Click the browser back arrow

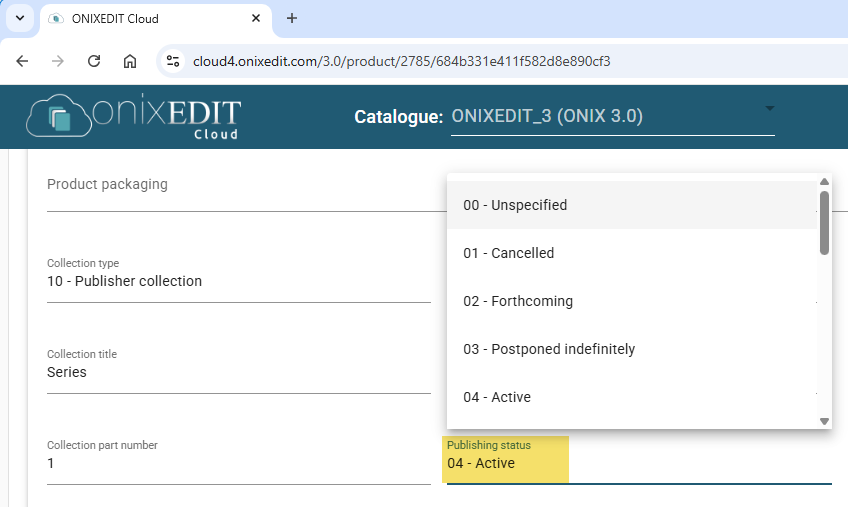(x=22, y=61)
